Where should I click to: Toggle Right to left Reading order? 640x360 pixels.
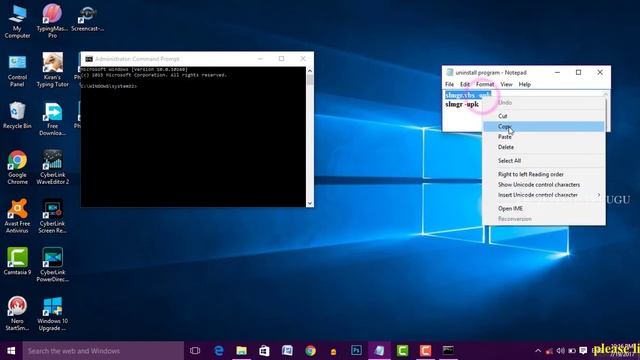click(544, 174)
